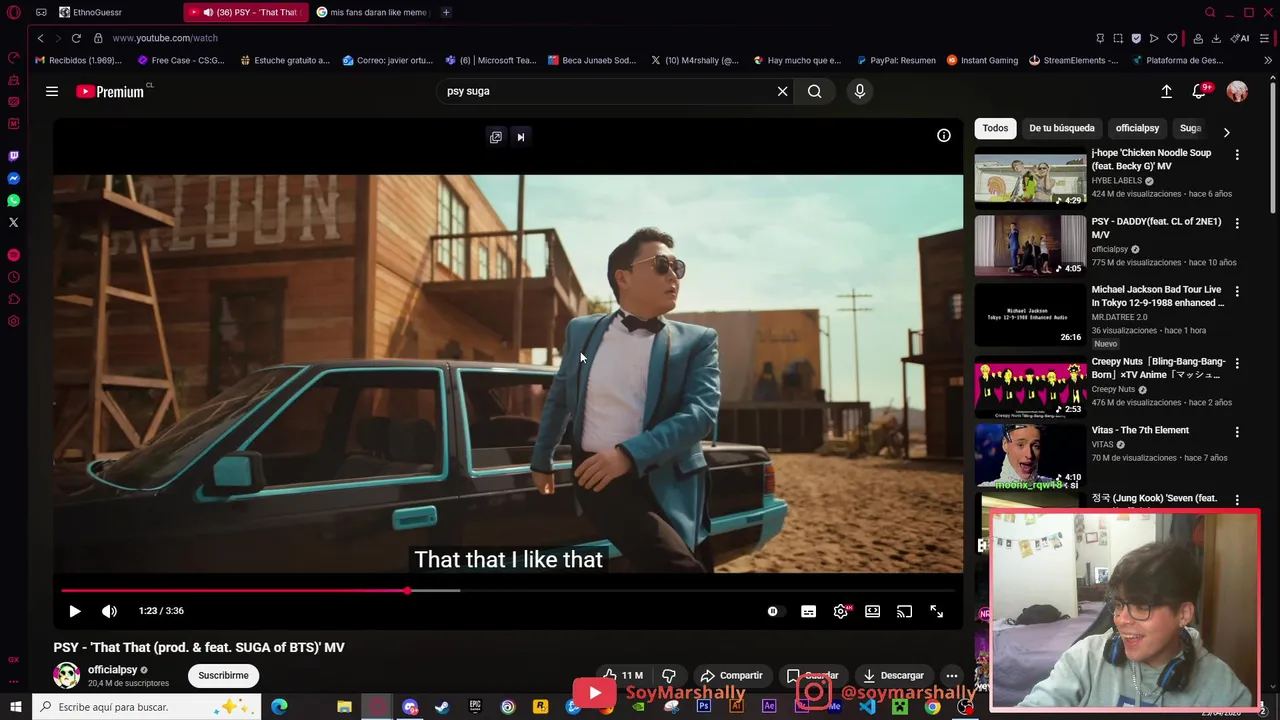The width and height of the screenshot is (1280, 720).
Task: Open options for Jung Kook 'Seven' video
Action: coord(1237,500)
